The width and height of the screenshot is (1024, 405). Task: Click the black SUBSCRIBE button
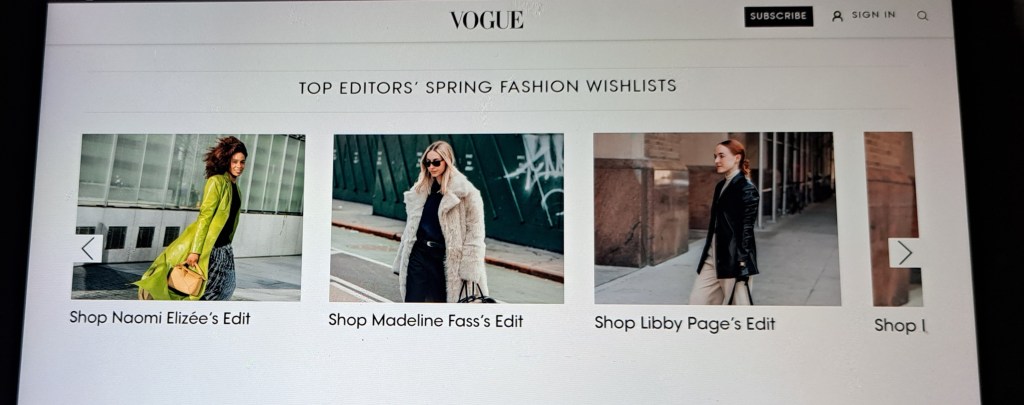pyautogui.click(x=778, y=16)
